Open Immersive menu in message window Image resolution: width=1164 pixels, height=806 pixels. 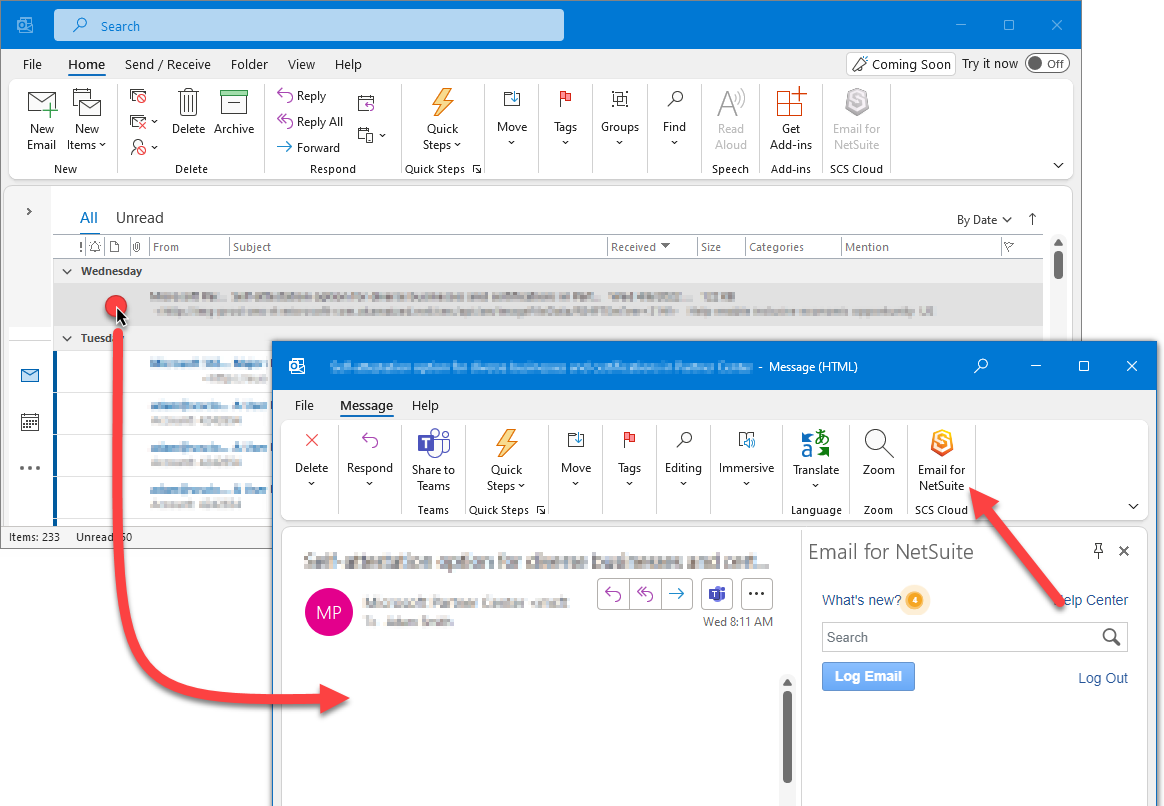[x=746, y=459]
